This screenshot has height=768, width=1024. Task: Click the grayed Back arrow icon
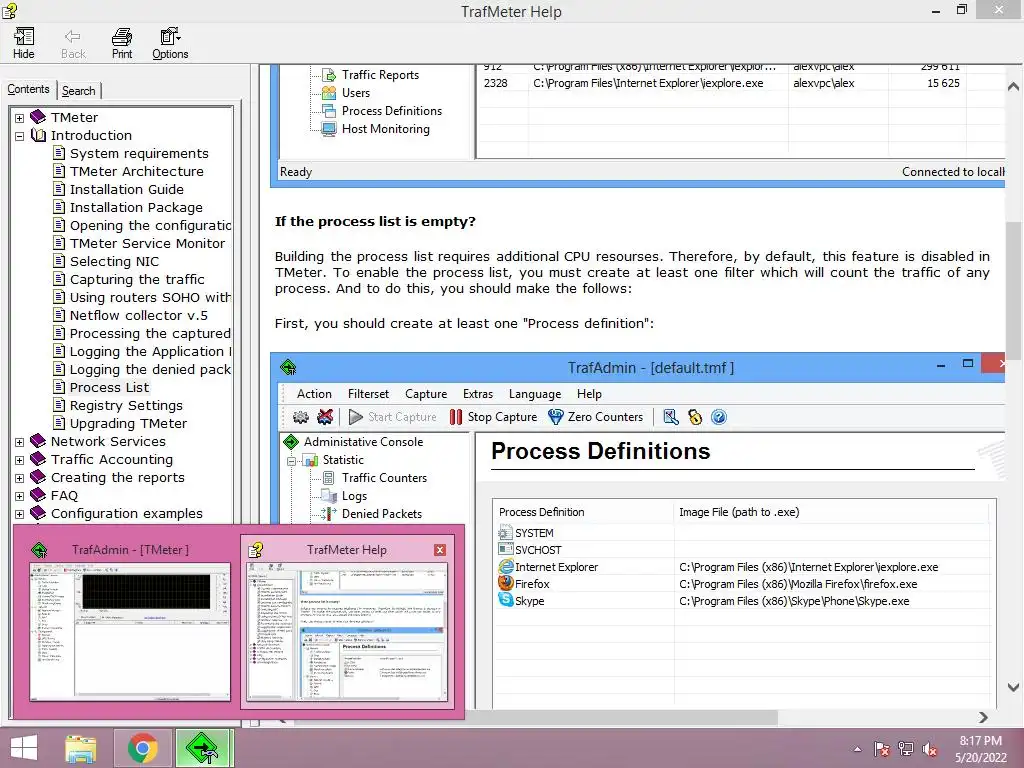72,37
